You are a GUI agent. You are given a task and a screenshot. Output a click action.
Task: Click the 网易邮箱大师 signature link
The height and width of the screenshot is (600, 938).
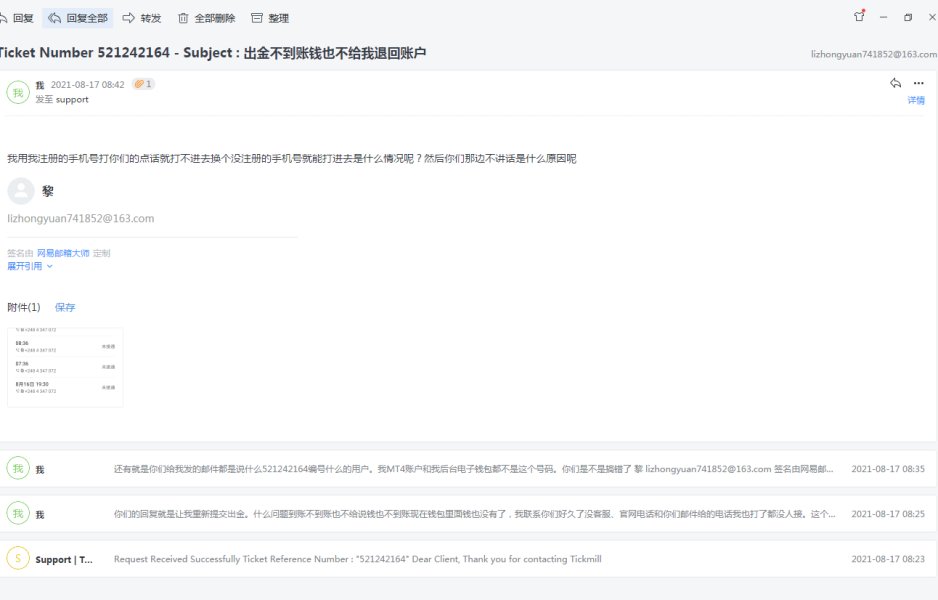pos(63,253)
